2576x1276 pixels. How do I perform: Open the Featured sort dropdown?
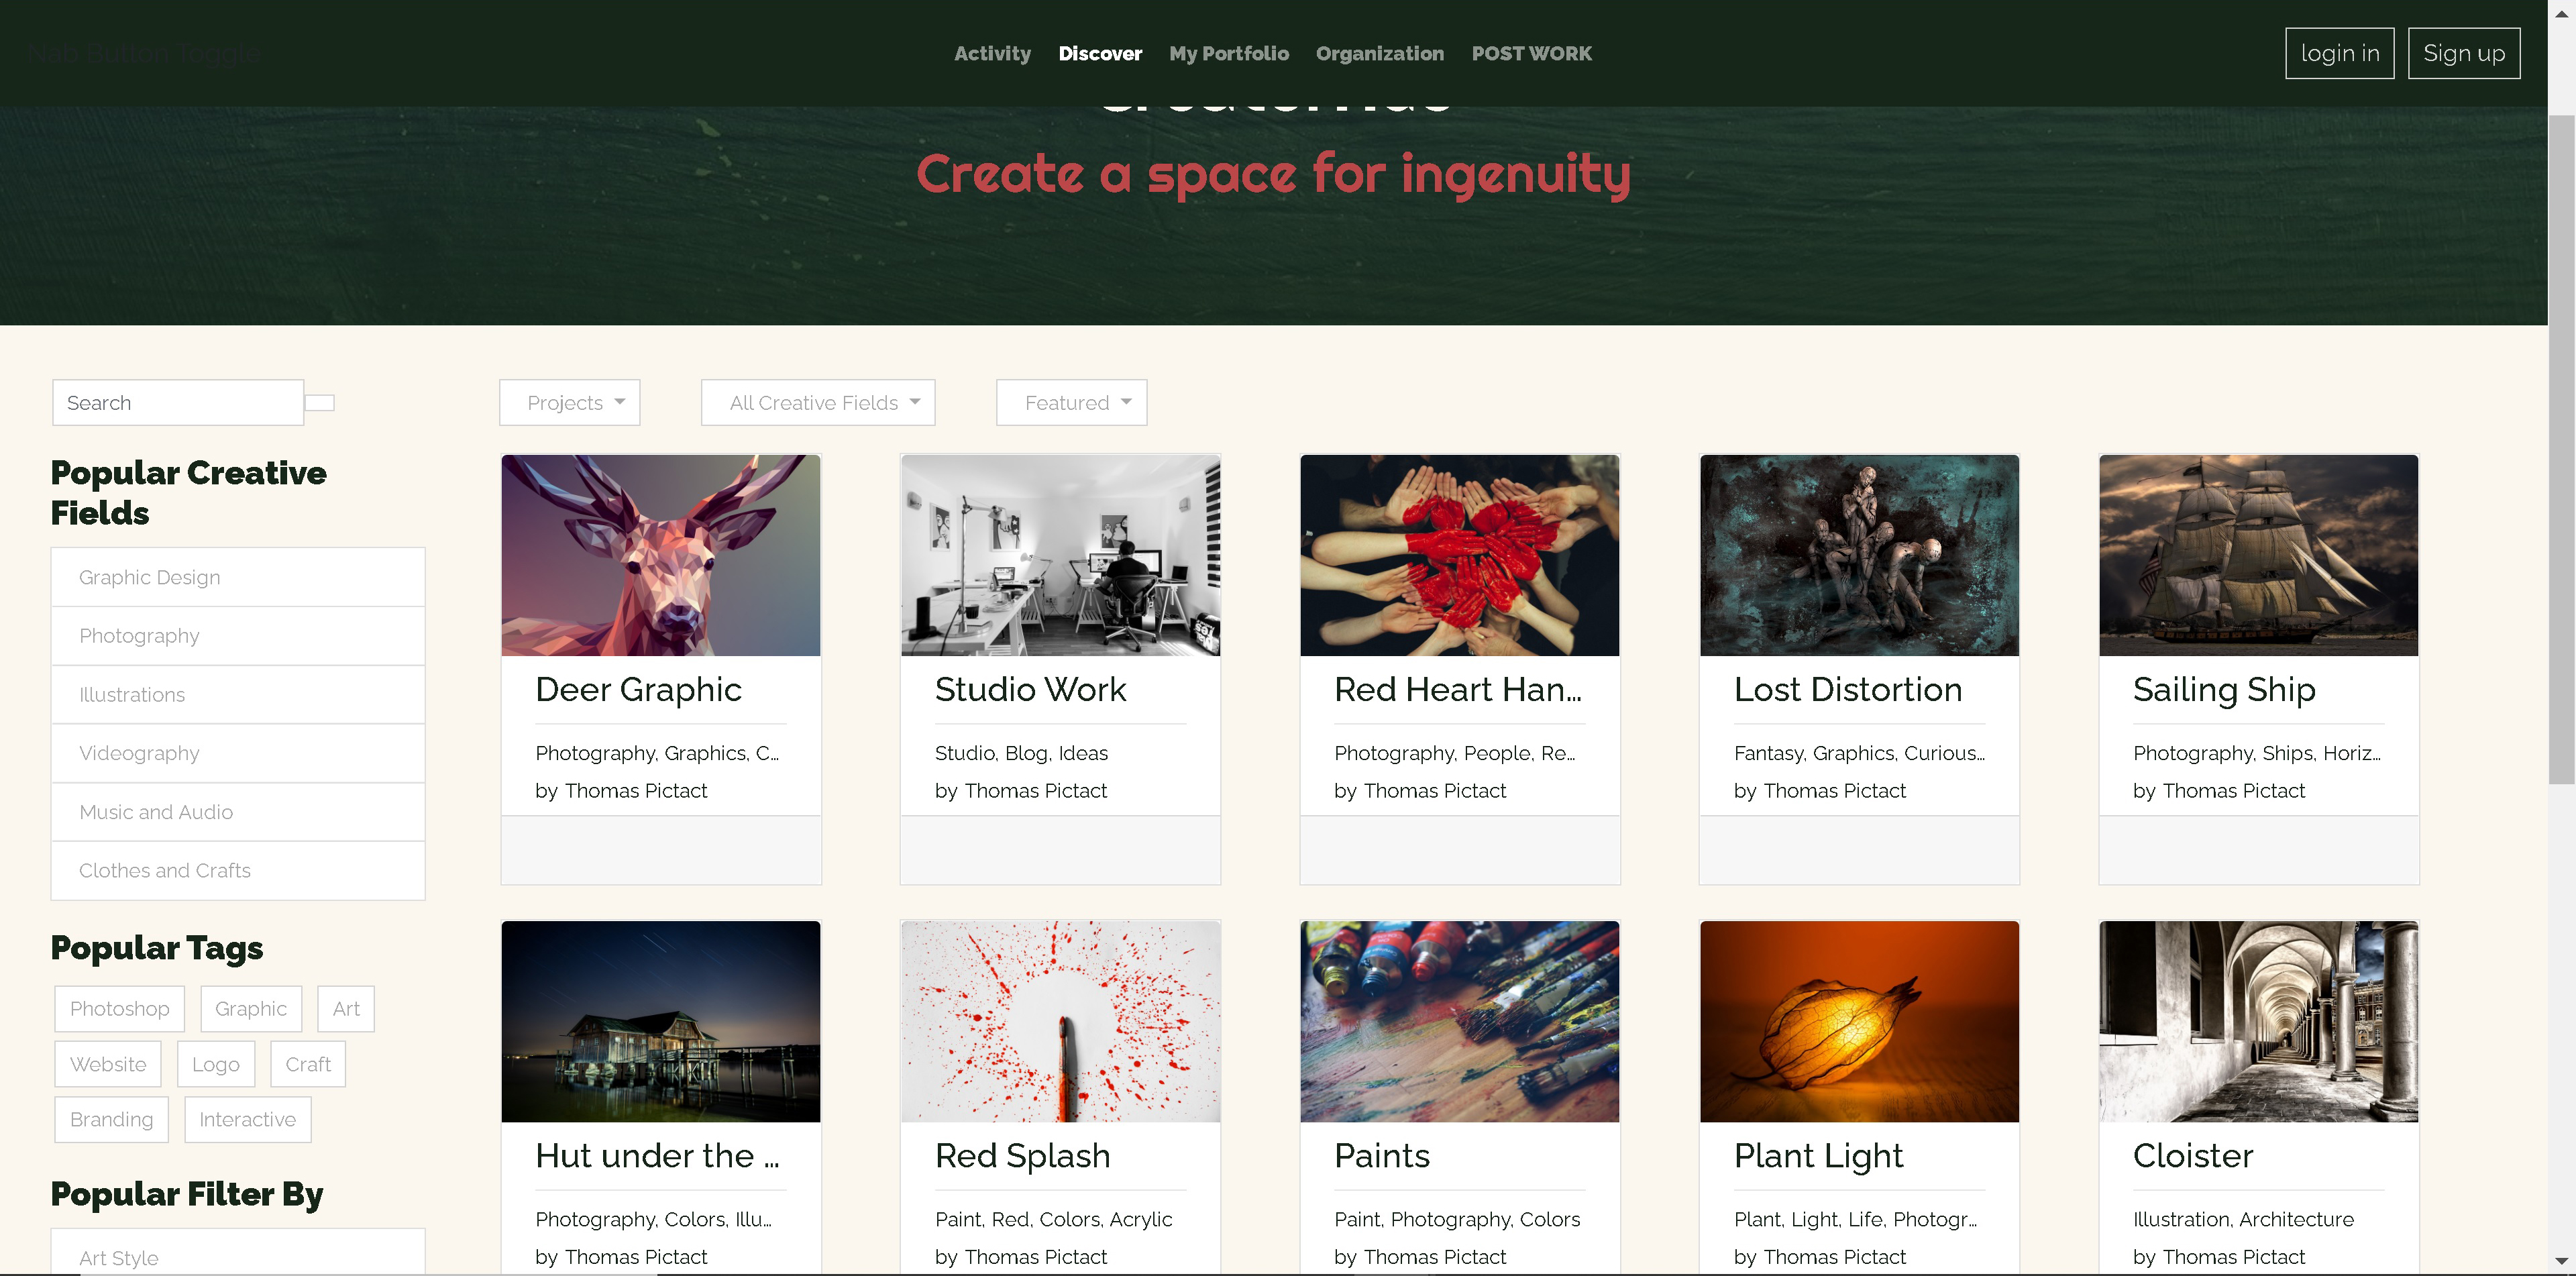pos(1071,402)
